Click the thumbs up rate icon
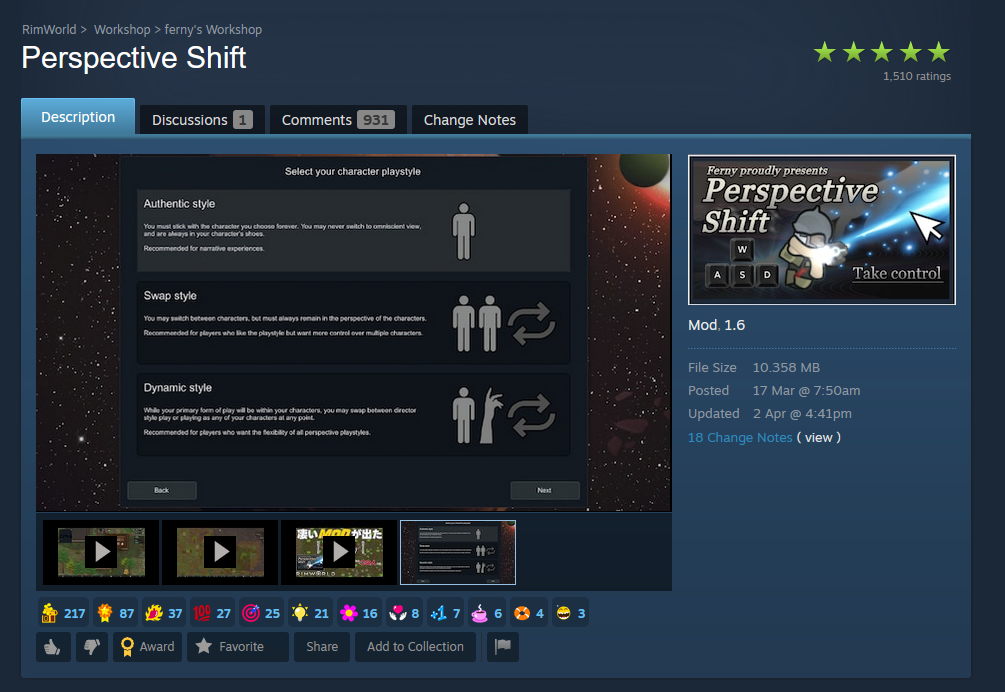Screen dimensions: 1005x692 coord(53,647)
